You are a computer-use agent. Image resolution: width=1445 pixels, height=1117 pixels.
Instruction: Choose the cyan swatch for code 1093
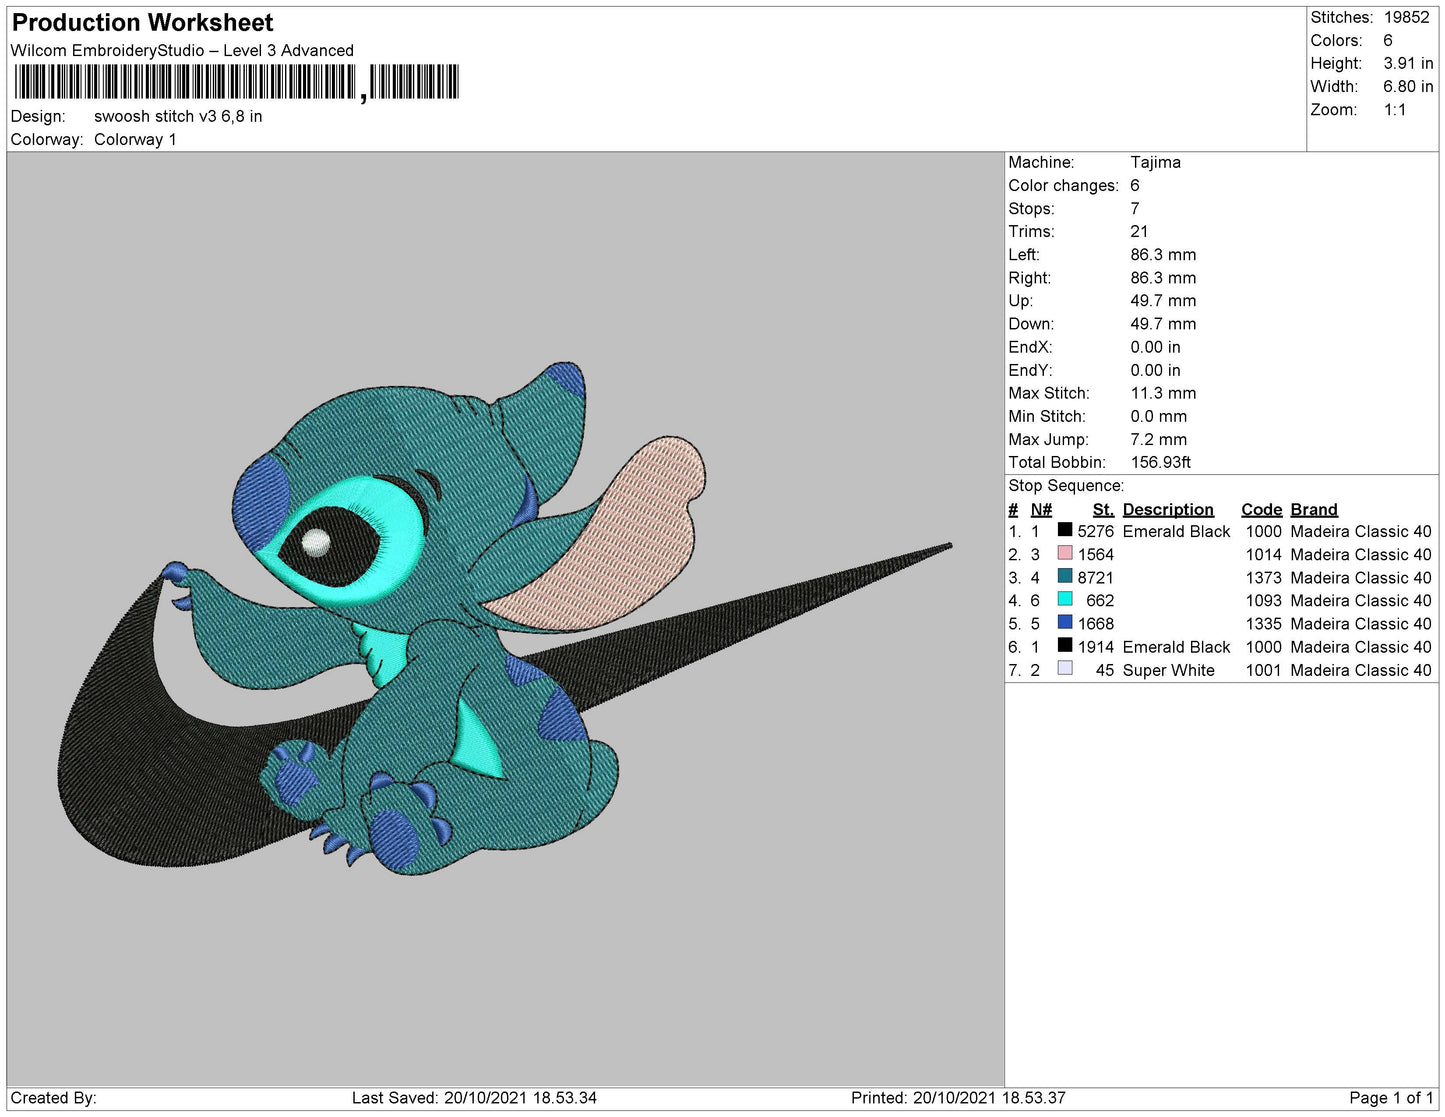pos(1065,600)
